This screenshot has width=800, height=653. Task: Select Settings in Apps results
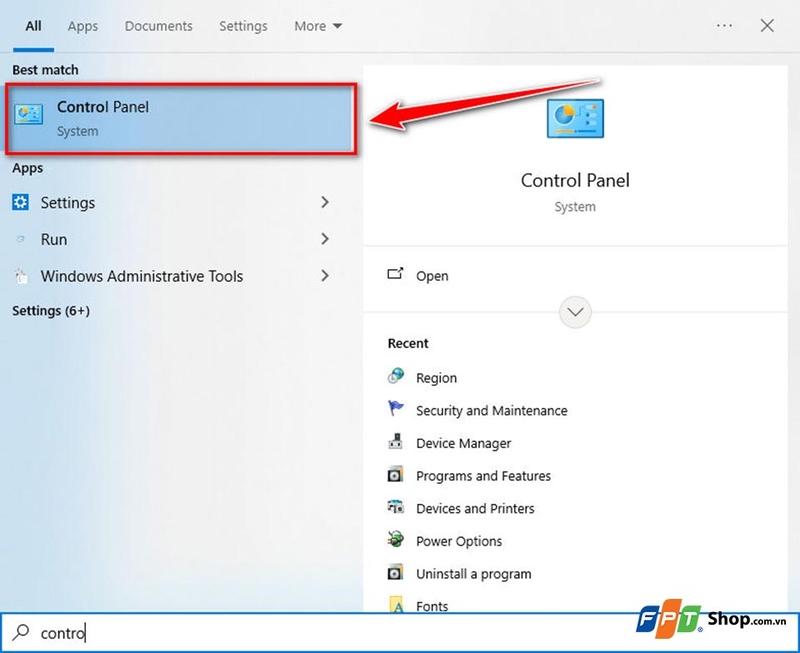click(171, 203)
